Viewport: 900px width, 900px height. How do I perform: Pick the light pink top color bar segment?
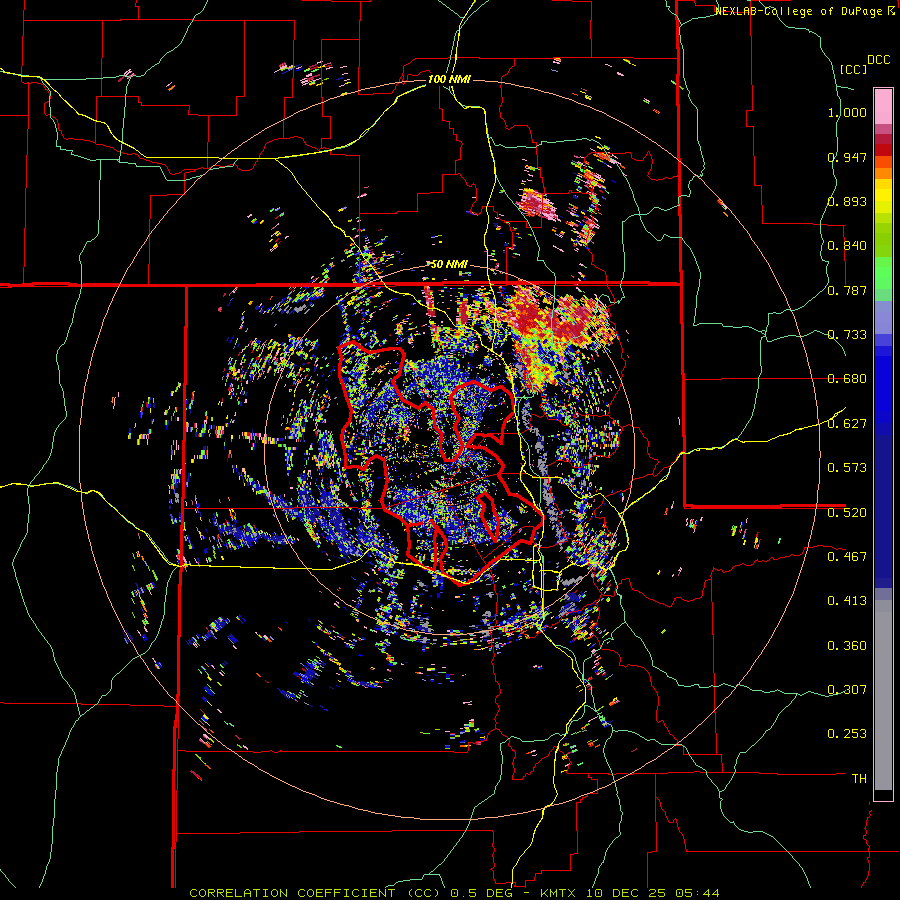883,106
